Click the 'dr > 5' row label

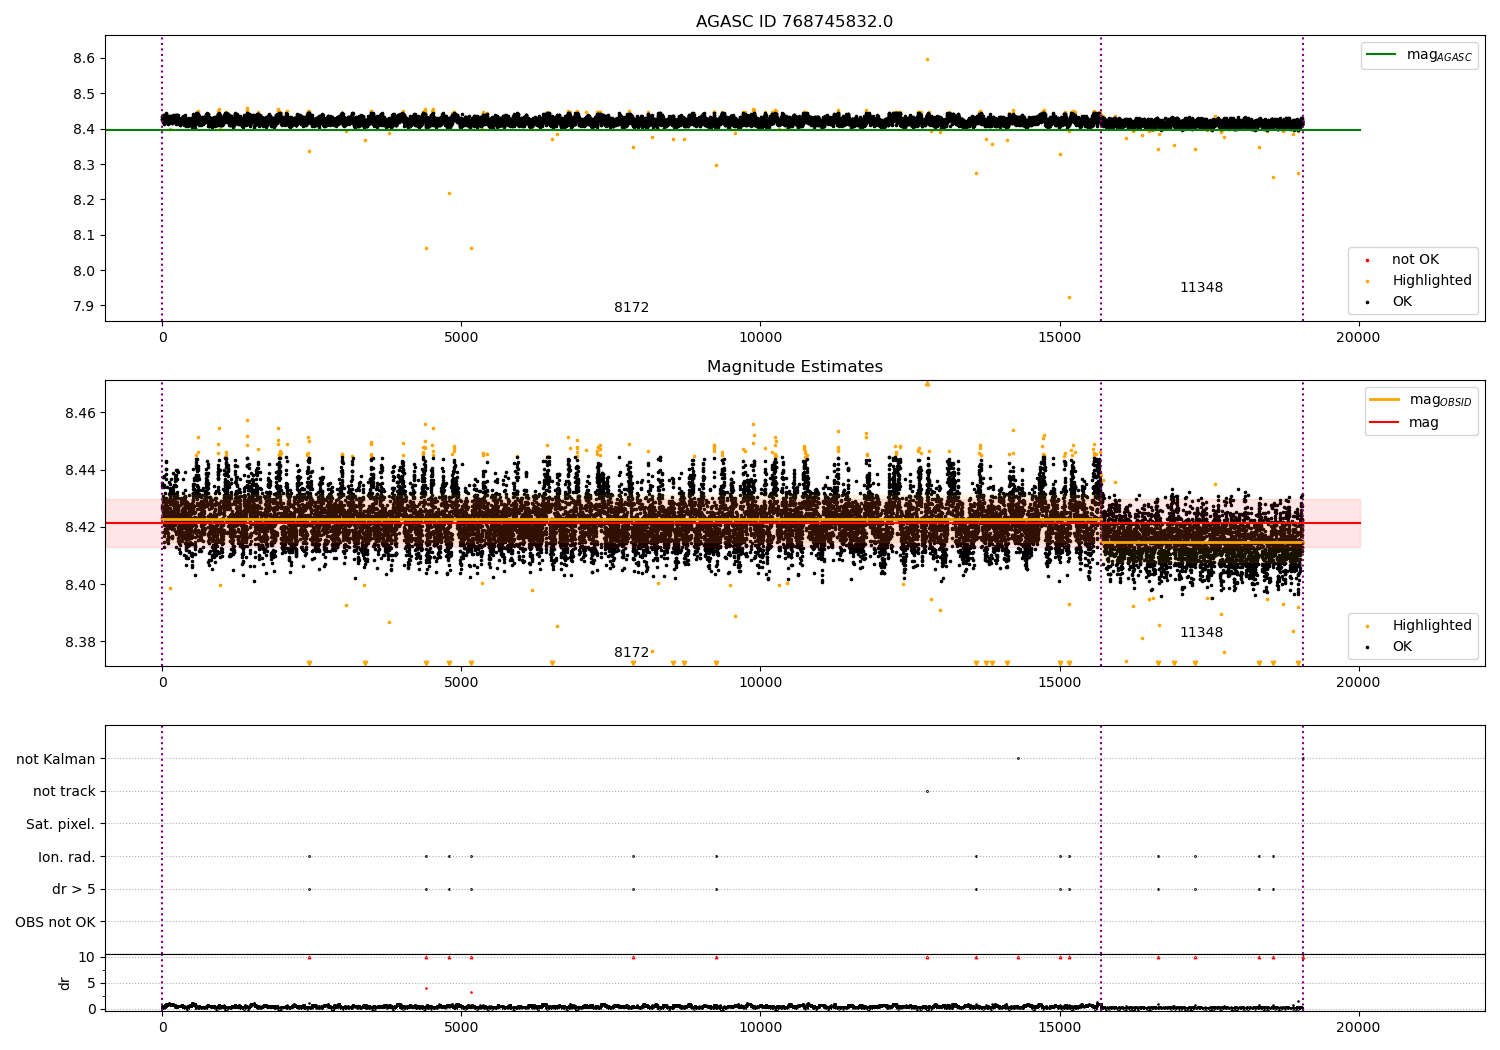pos(73,889)
